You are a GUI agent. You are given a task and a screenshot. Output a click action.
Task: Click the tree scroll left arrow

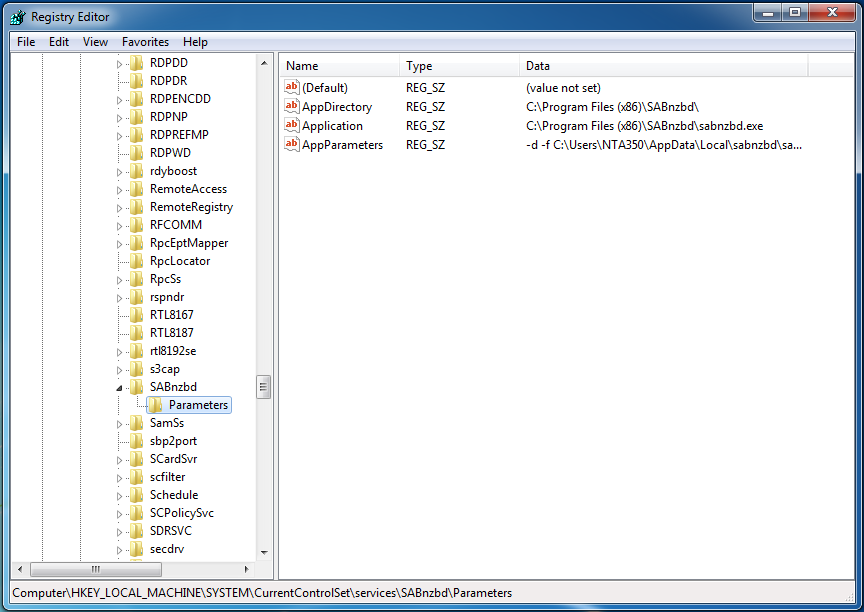[x=20, y=569]
